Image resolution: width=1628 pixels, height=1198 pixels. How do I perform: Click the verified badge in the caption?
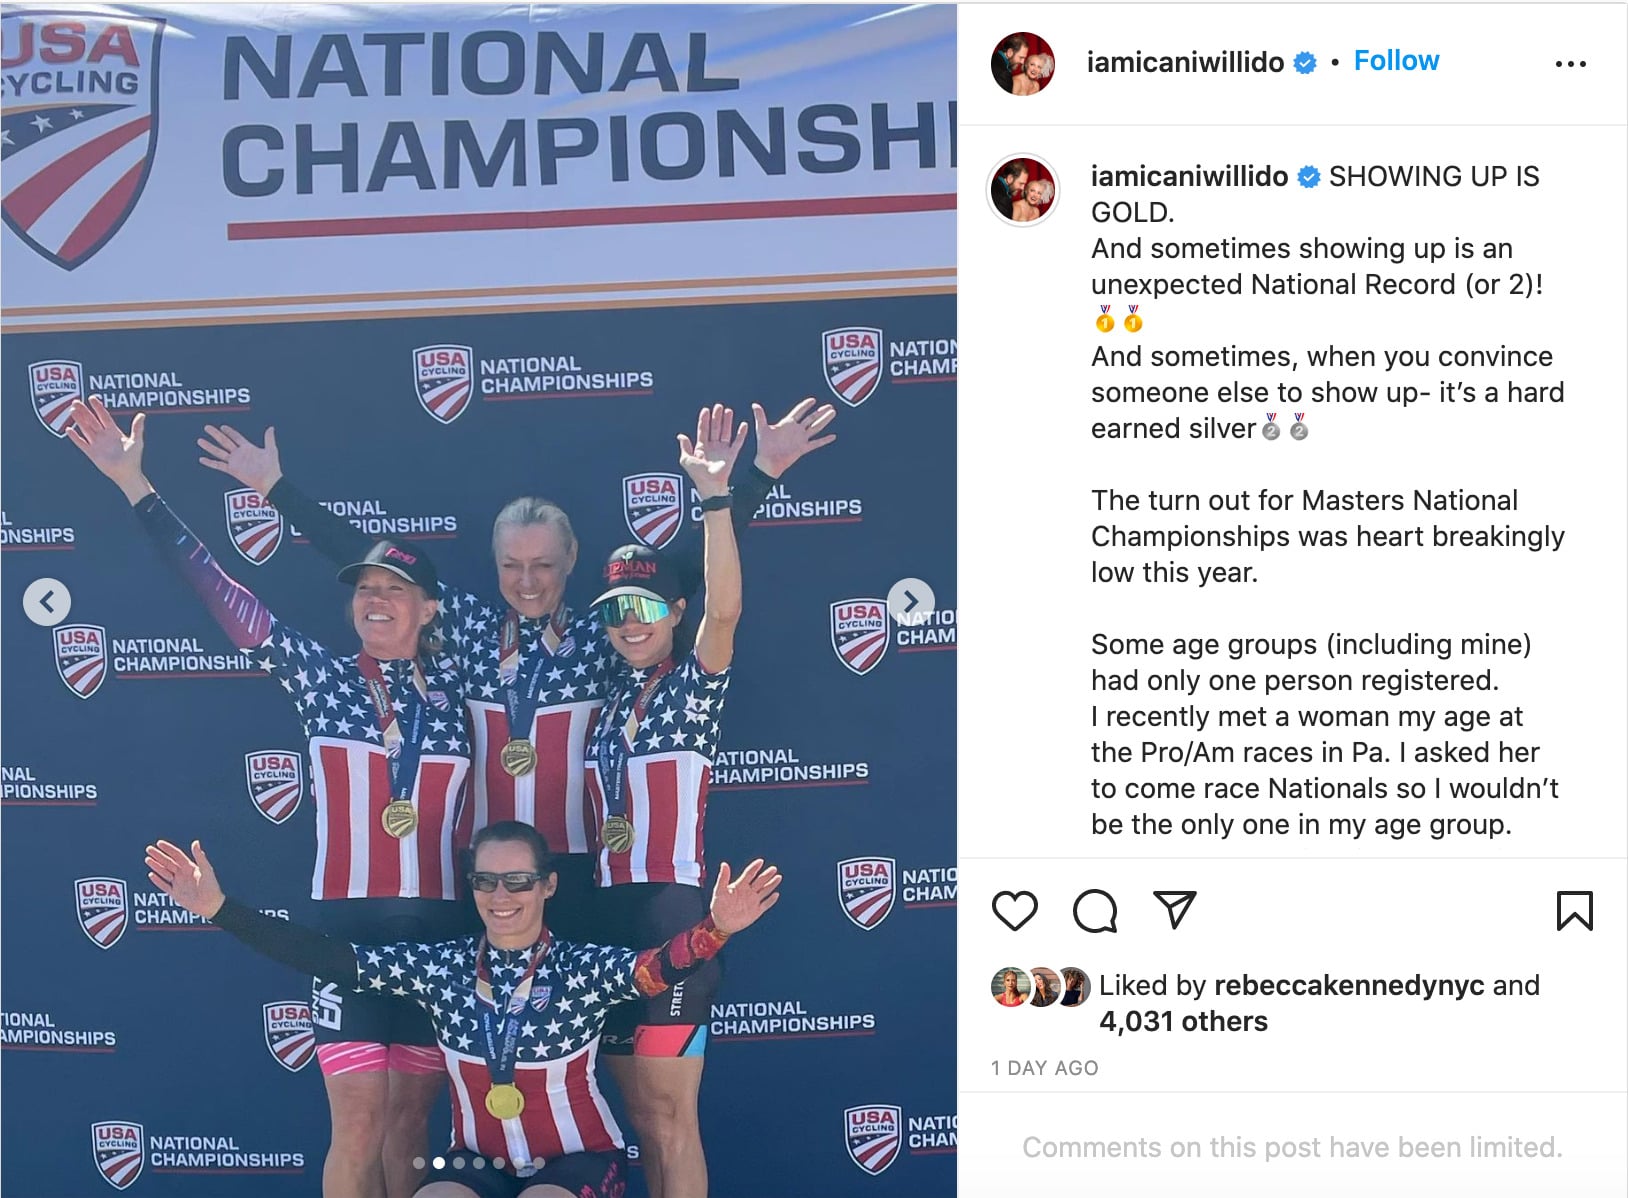(x=1308, y=178)
